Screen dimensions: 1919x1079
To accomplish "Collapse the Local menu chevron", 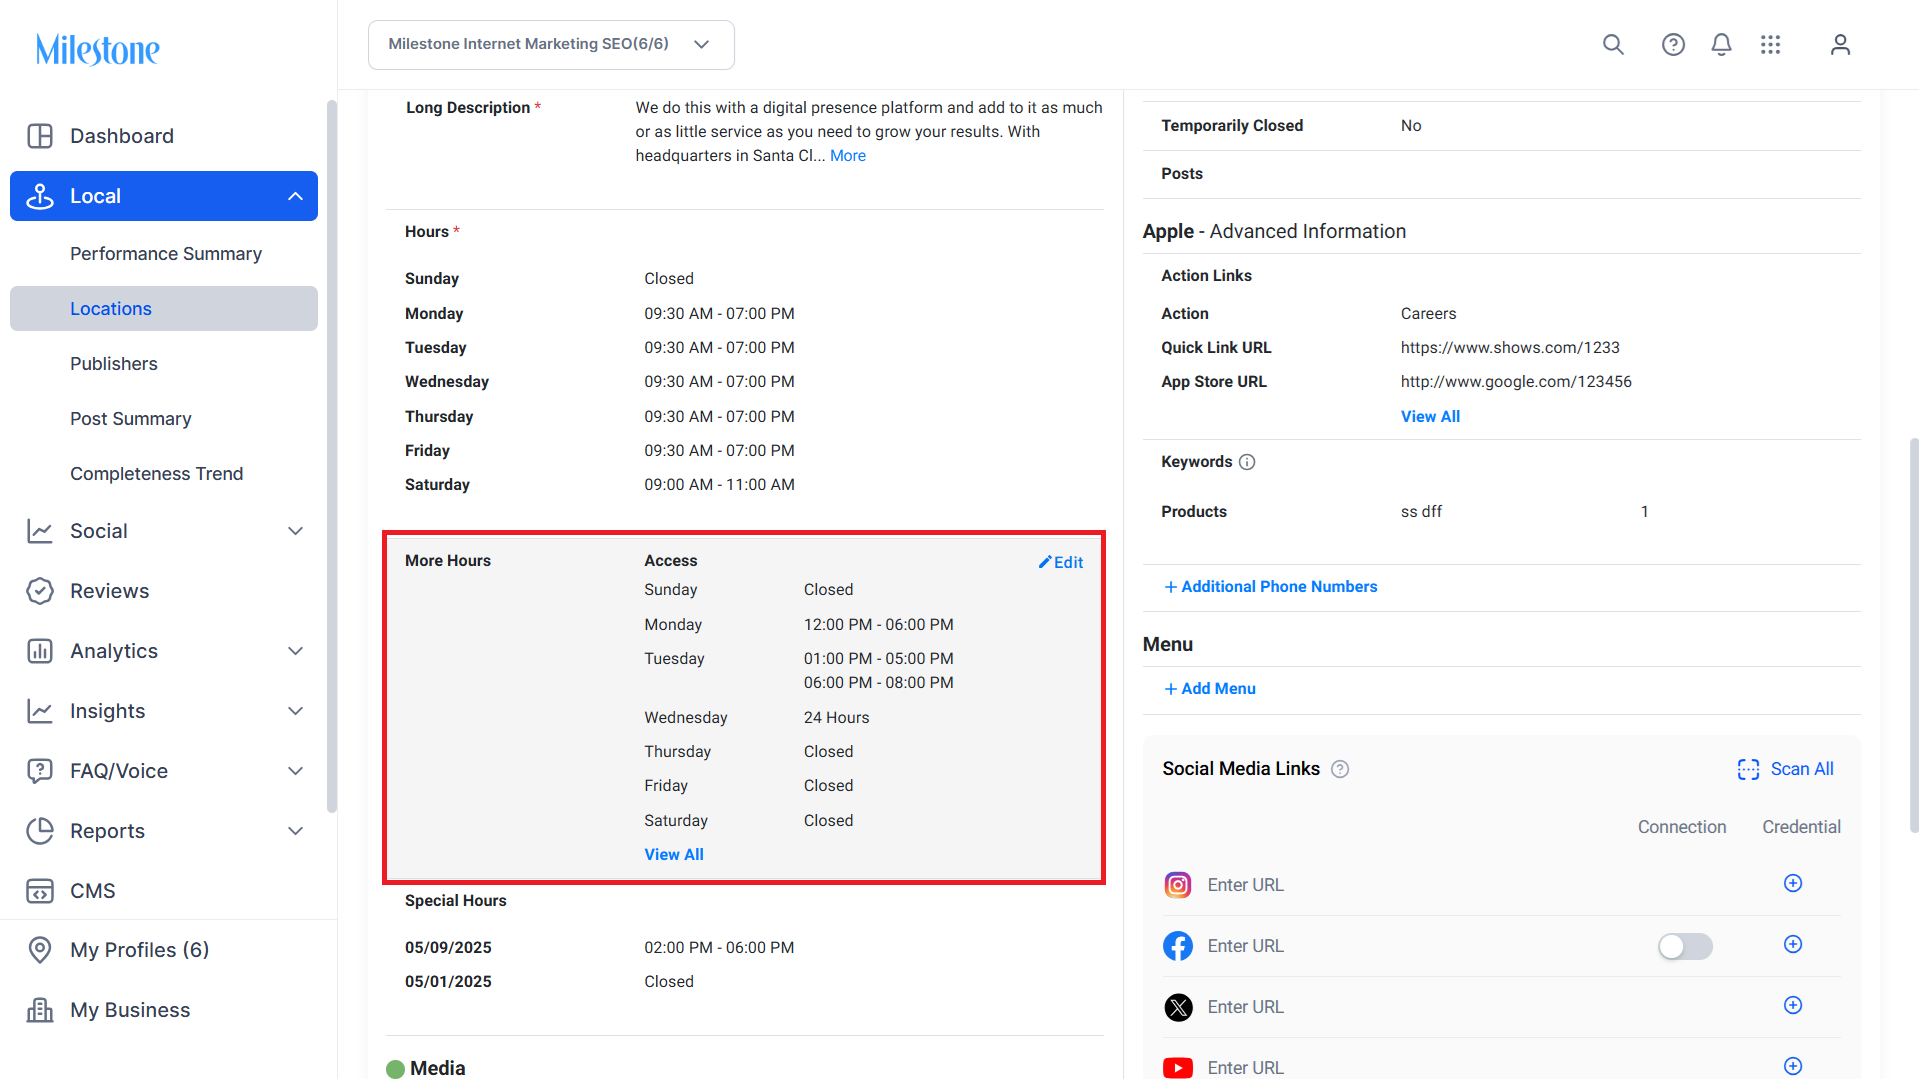I will (x=295, y=196).
